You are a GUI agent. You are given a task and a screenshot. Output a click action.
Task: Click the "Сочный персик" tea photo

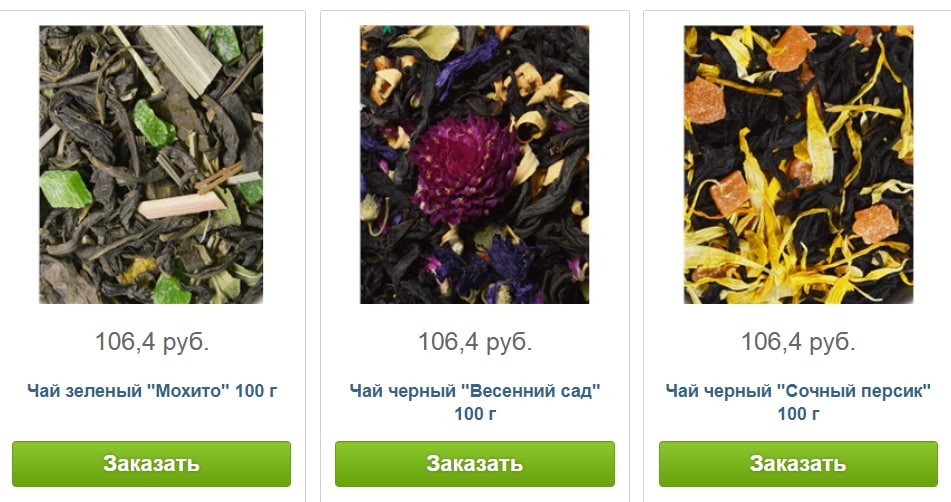(798, 164)
